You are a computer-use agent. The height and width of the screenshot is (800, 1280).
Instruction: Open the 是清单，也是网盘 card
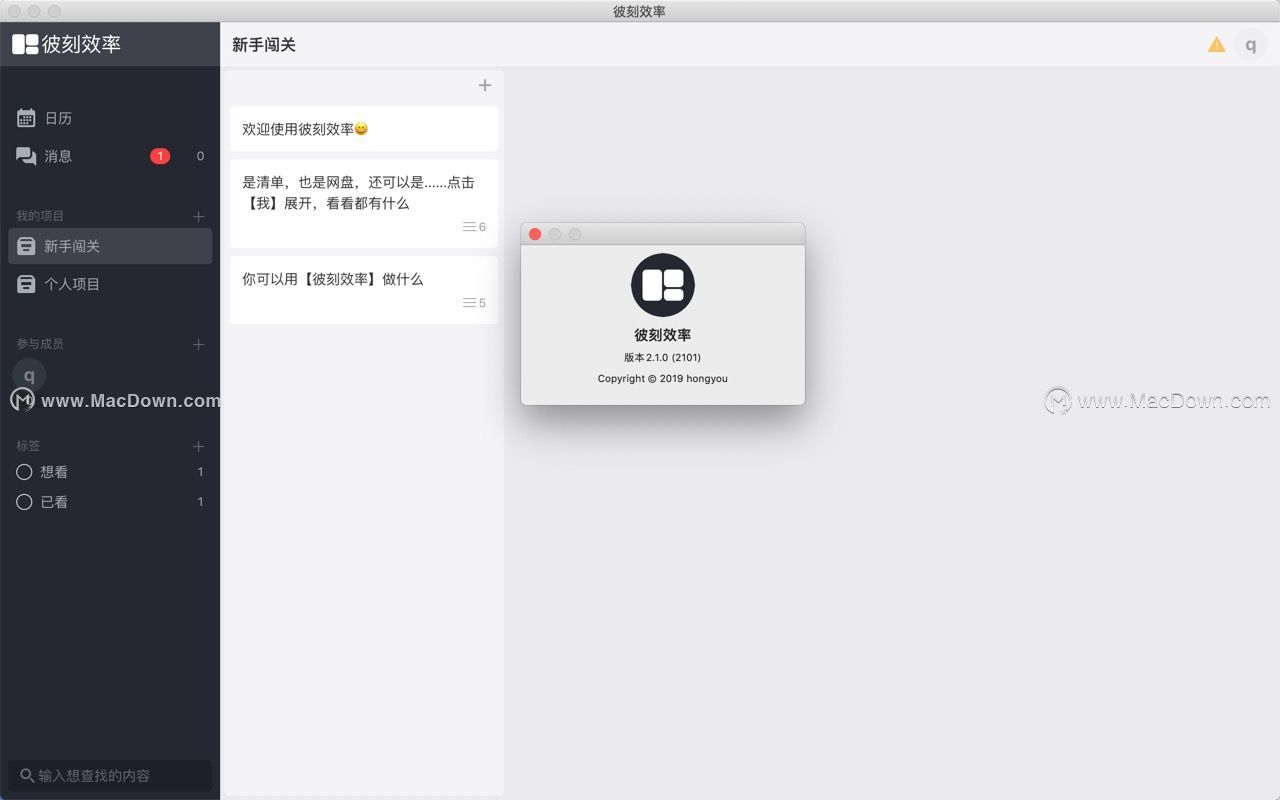pos(364,203)
